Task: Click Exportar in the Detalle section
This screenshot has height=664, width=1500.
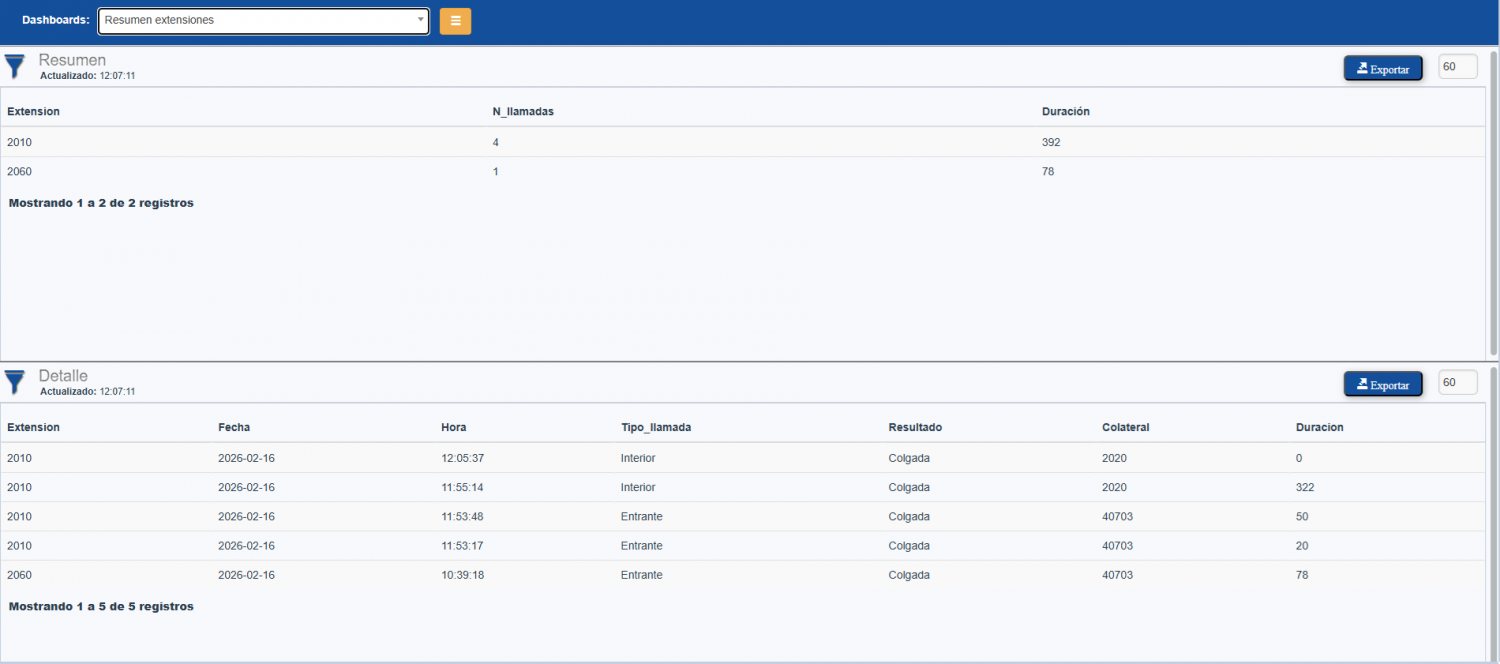Action: click(1383, 383)
